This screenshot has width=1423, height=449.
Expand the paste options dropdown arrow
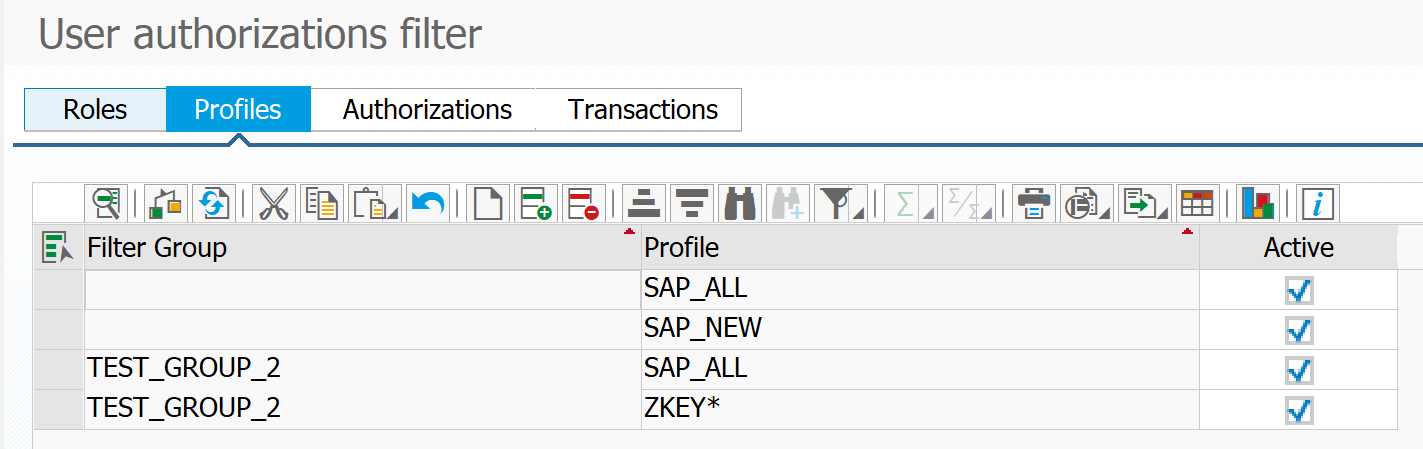(394, 212)
